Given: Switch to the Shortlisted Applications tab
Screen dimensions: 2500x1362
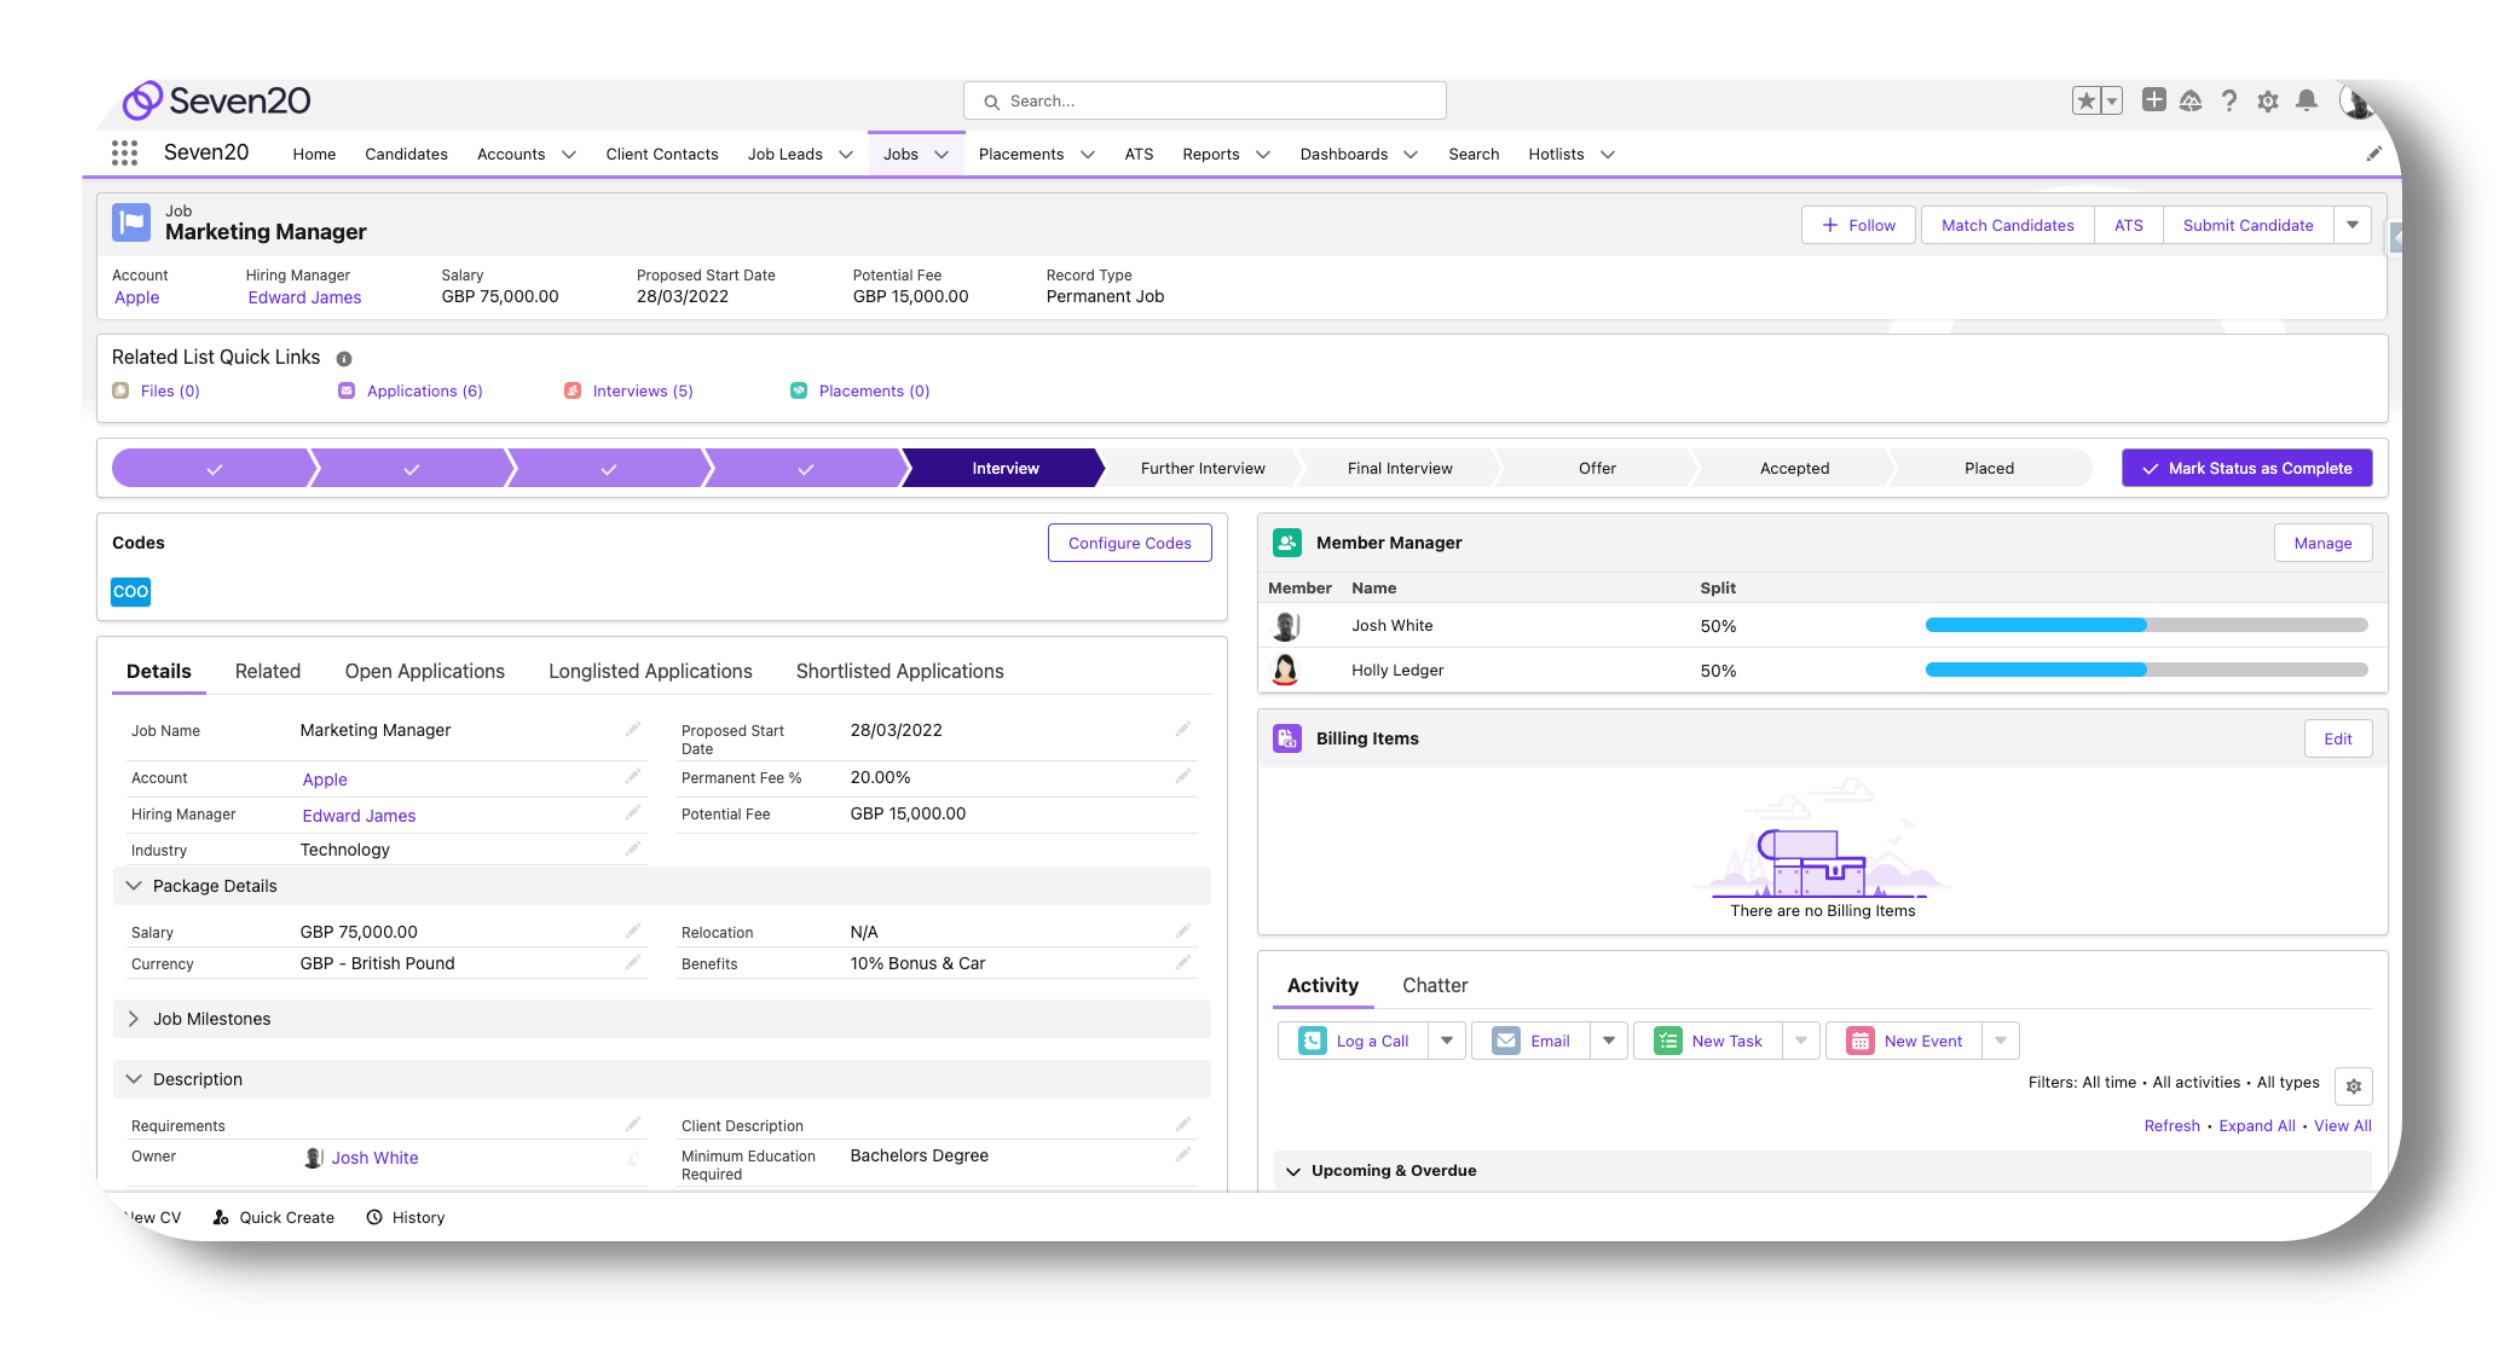Looking at the screenshot, I should pos(899,671).
